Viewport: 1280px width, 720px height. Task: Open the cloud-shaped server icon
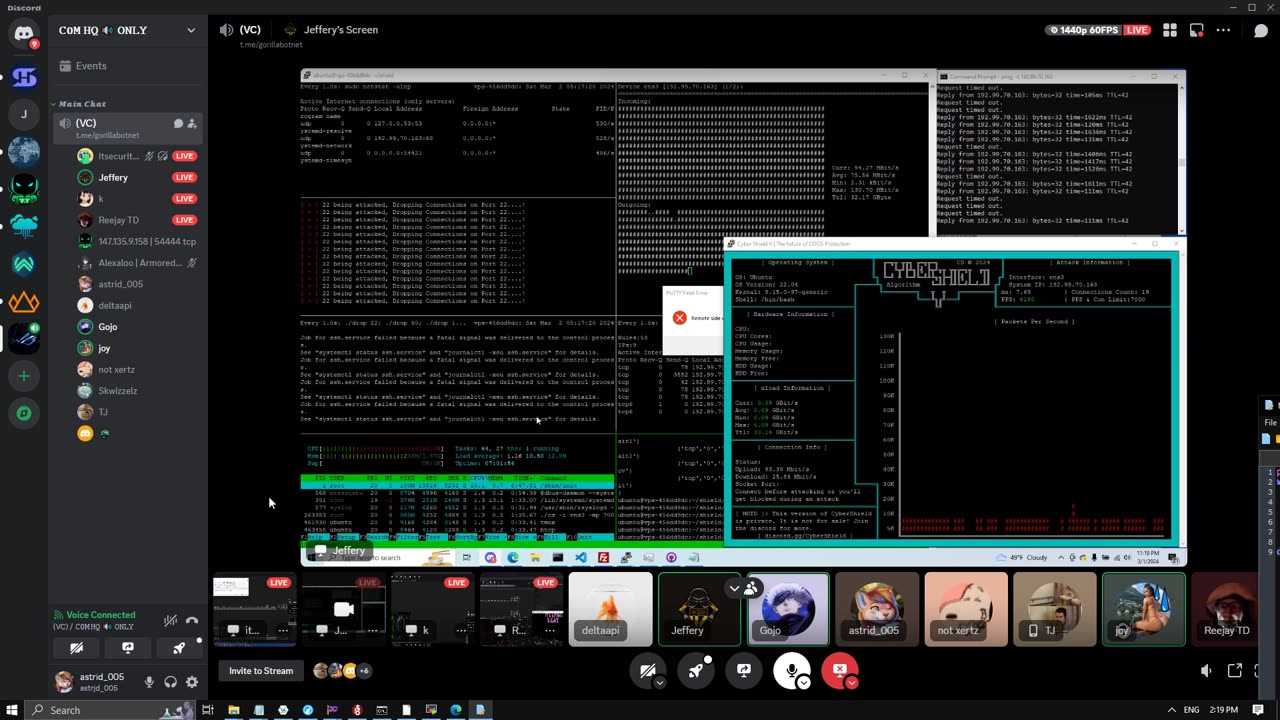pyautogui.click(x=24, y=226)
